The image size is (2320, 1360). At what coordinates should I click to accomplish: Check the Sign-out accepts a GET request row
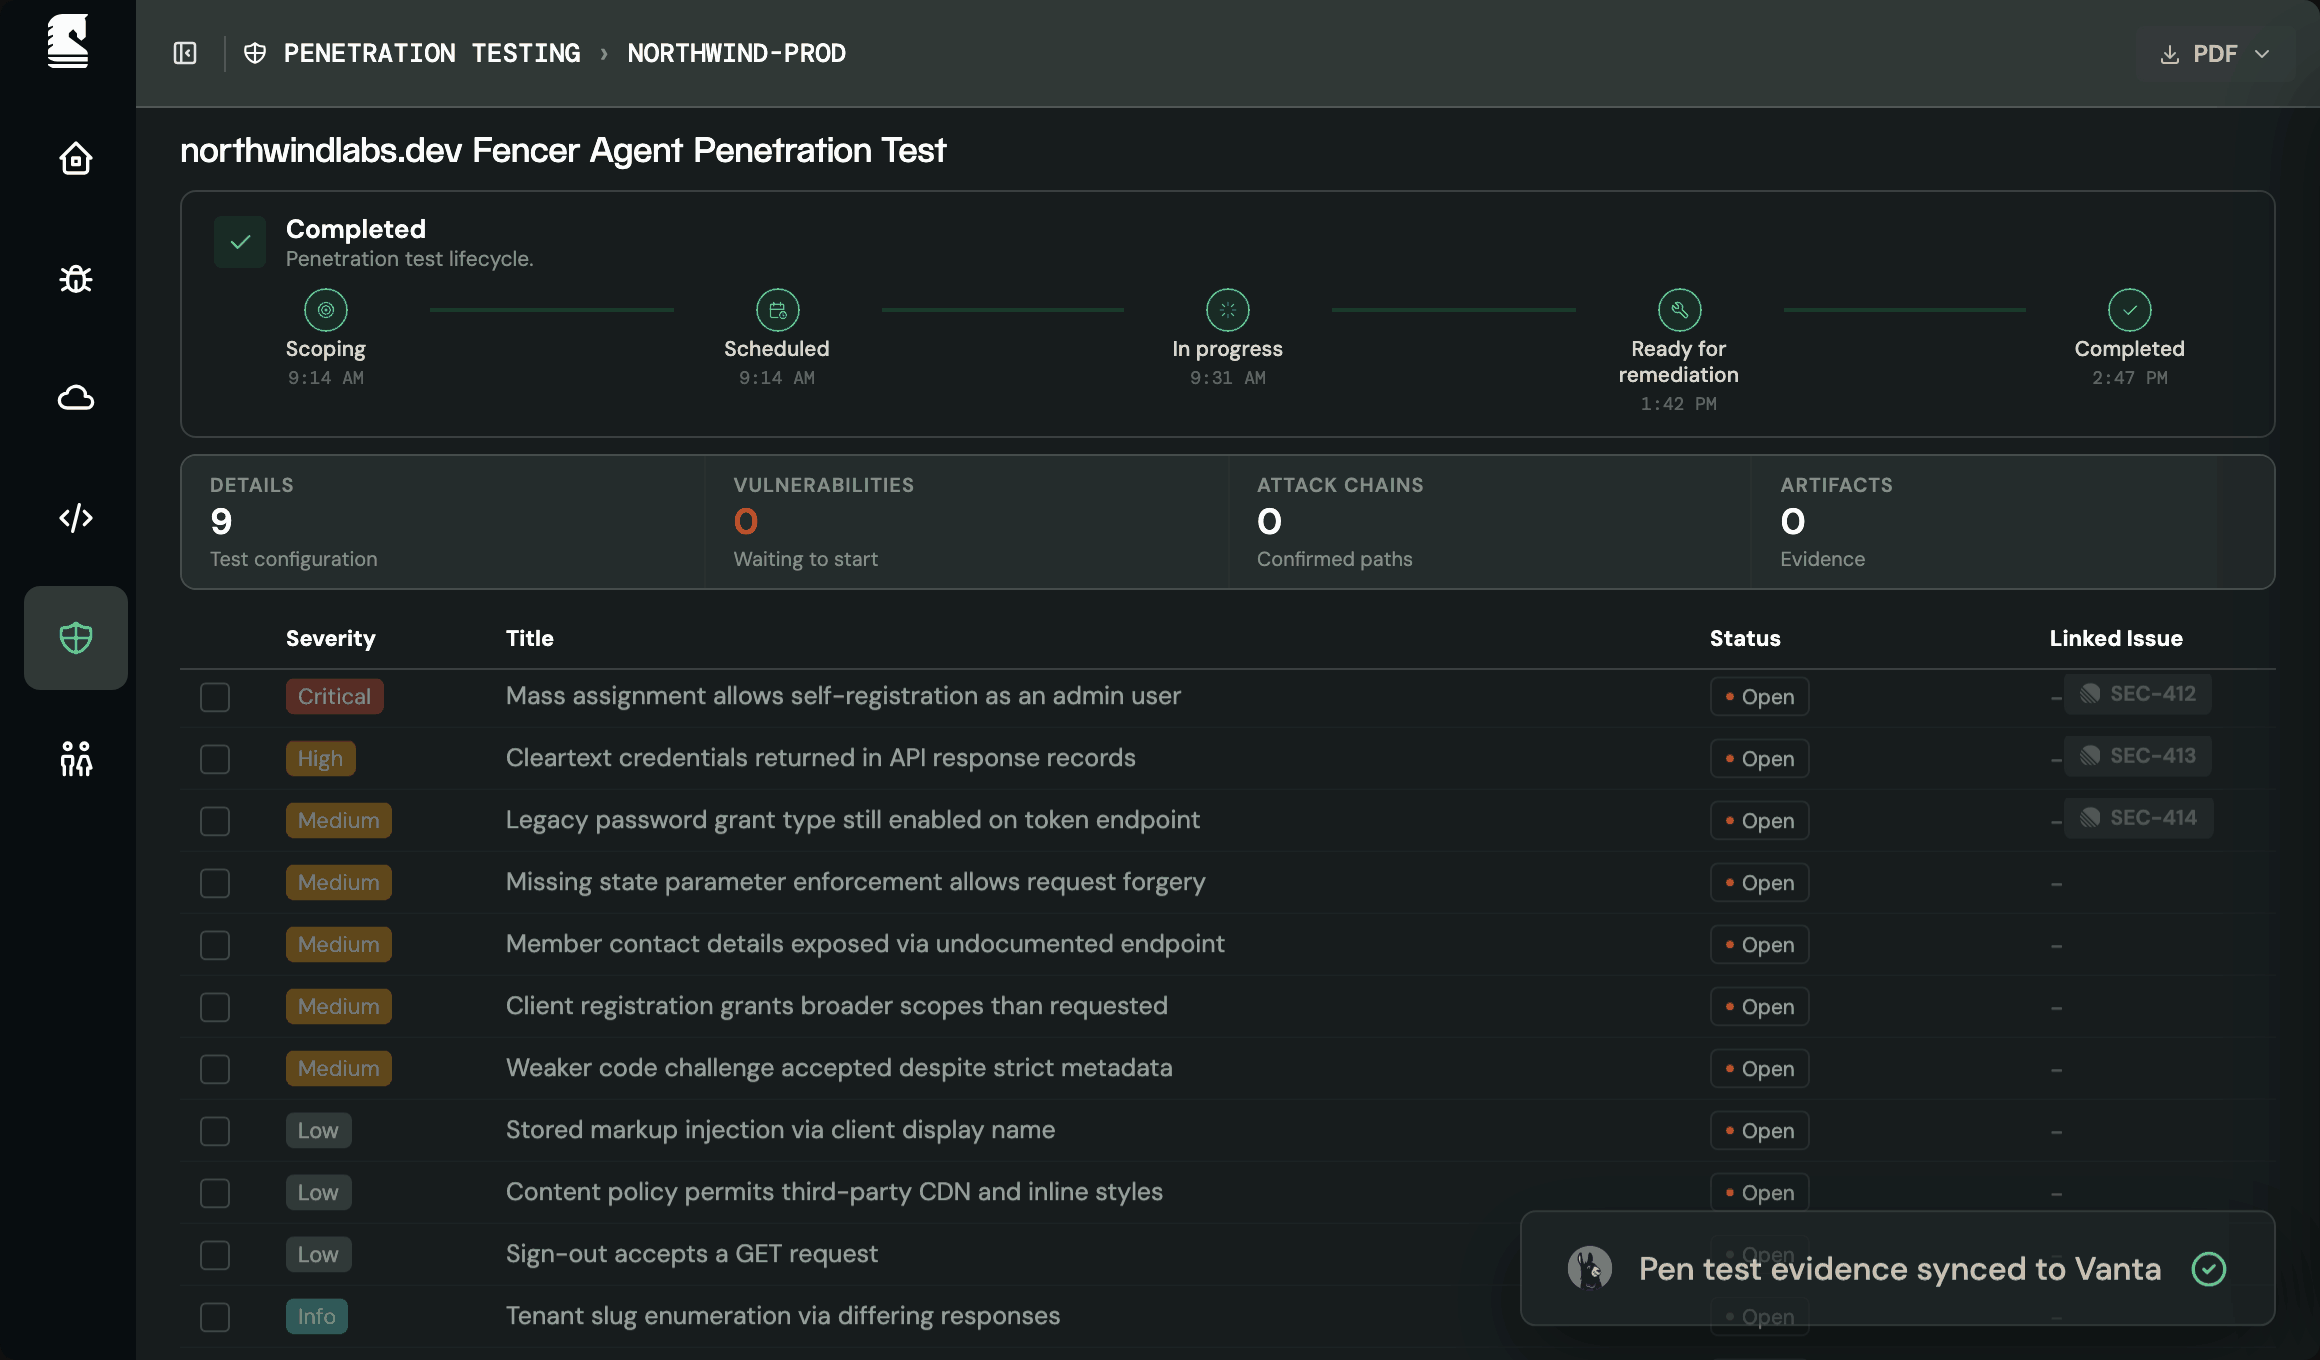point(215,1255)
